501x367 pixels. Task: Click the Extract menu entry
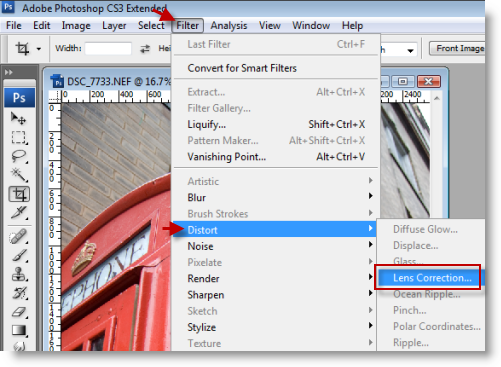coord(276,92)
